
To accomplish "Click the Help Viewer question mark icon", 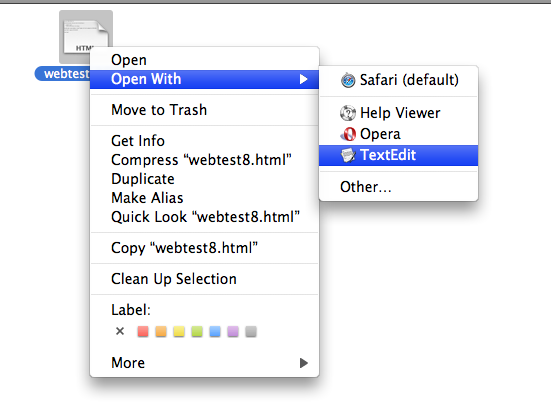I will coord(348,113).
